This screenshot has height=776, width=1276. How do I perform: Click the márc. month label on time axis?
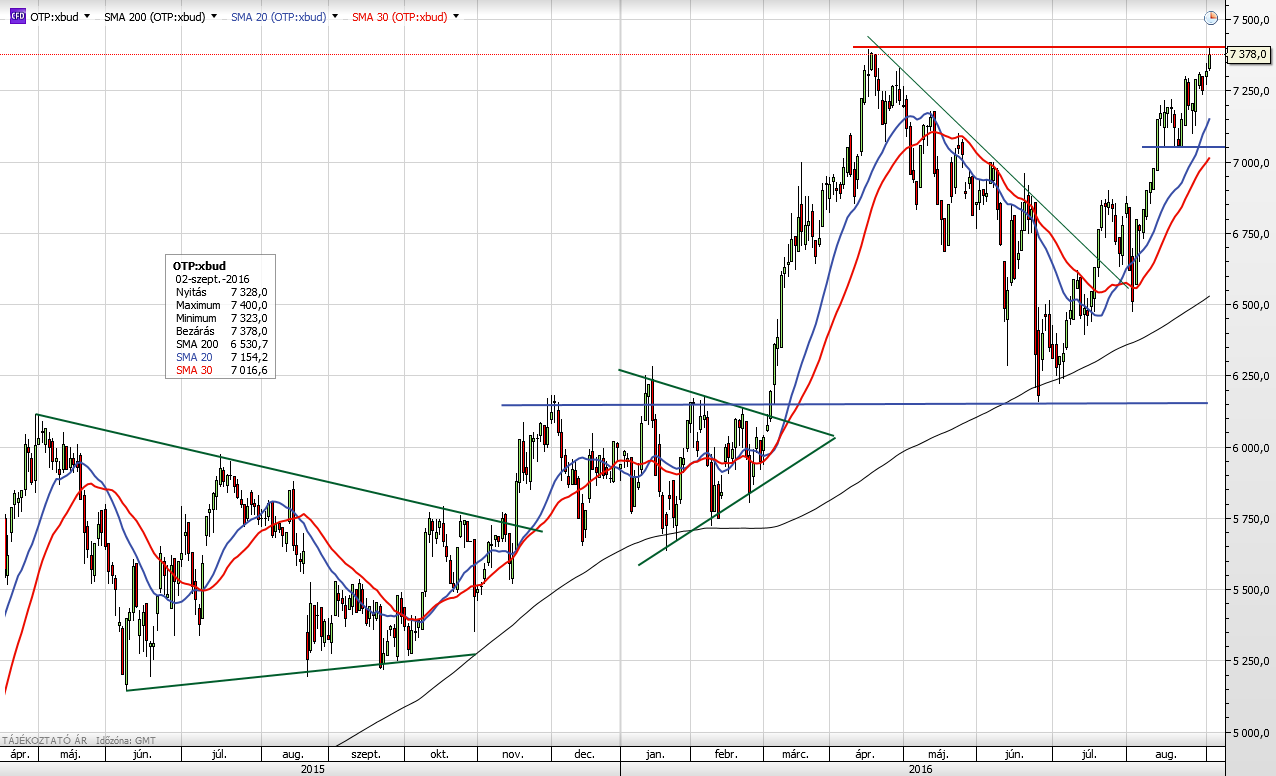796,753
